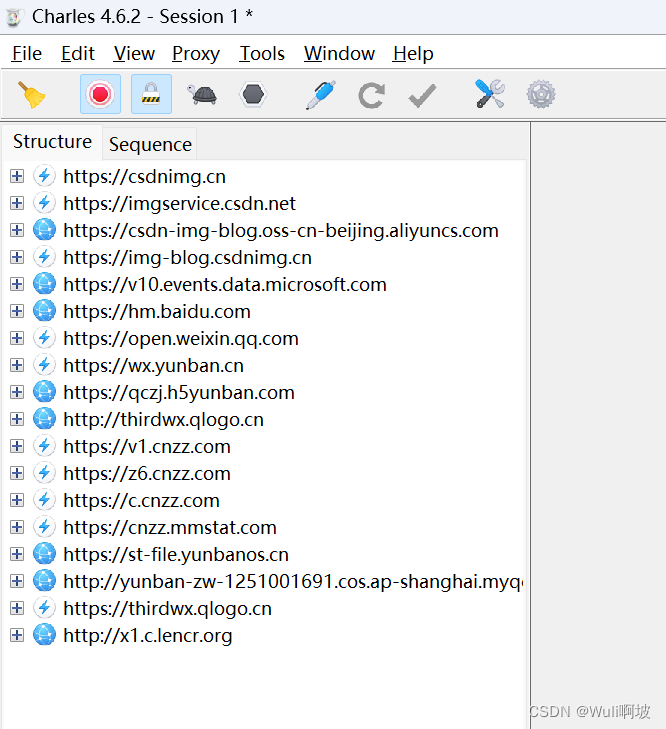Expand the yunban-zw-1251001691 node
666x729 pixels.
[x=17, y=581]
